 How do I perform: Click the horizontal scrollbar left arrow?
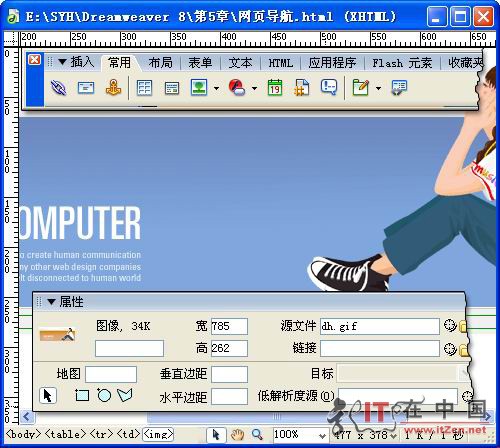click(27, 417)
